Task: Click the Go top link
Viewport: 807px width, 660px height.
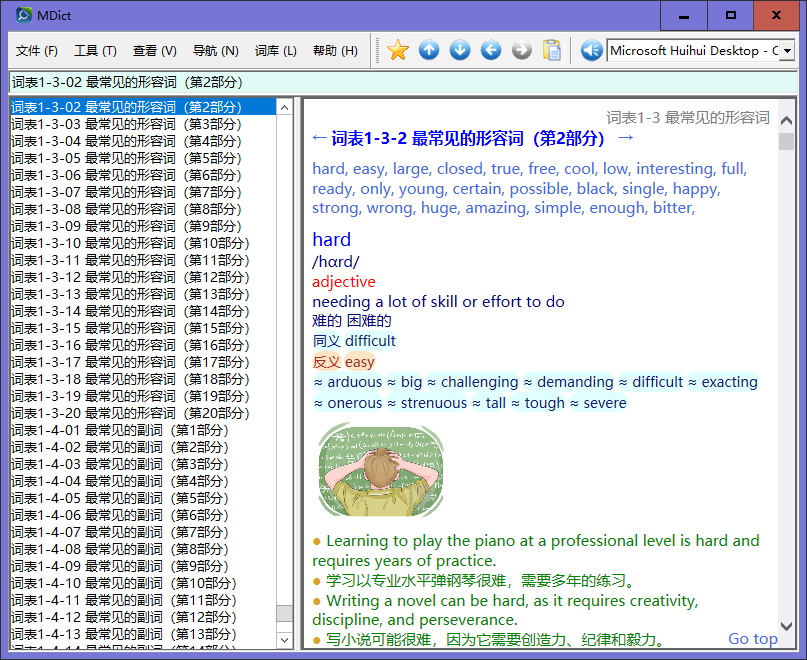Action: [752, 639]
